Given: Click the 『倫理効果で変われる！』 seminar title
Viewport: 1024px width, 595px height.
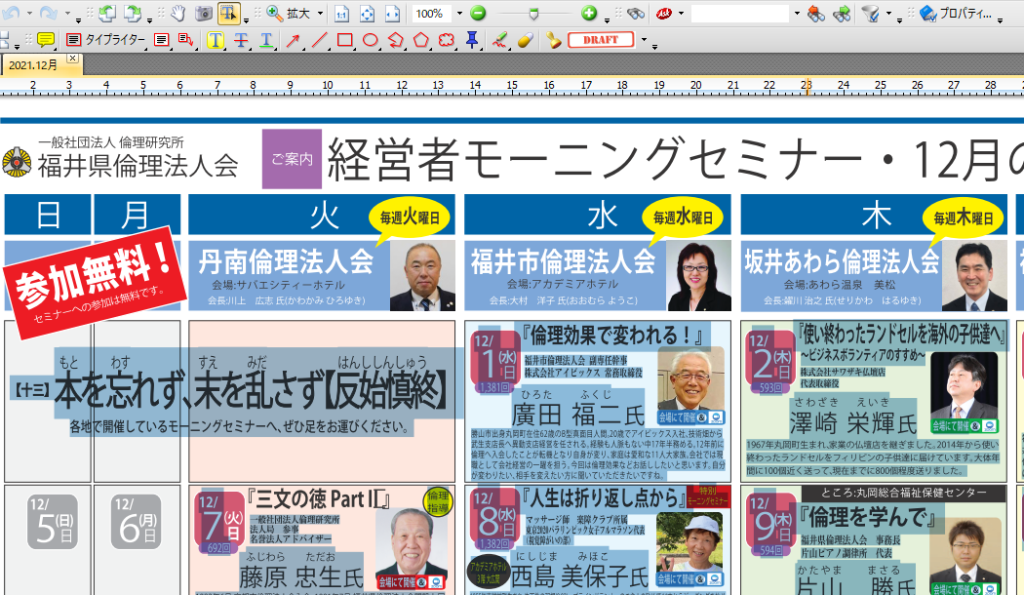Looking at the screenshot, I should (x=612, y=335).
